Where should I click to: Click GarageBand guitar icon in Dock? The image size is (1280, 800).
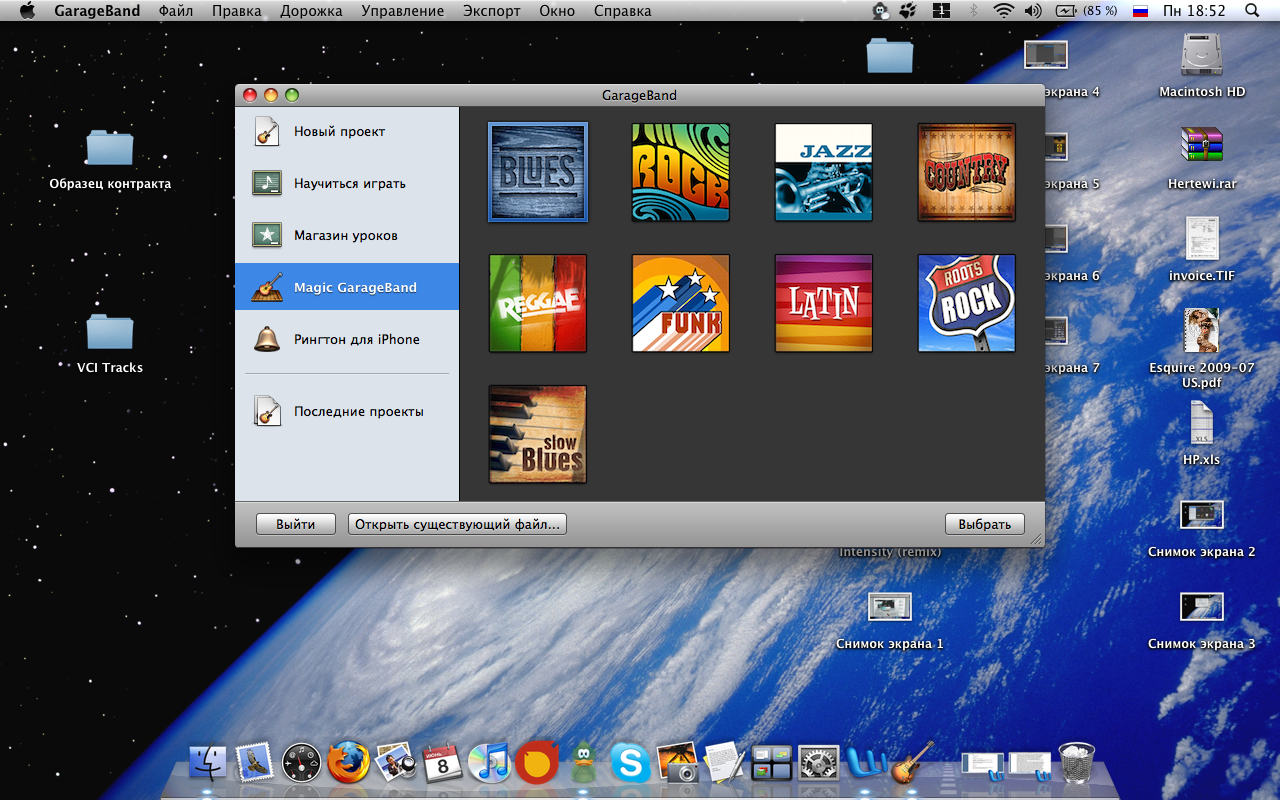coord(912,763)
